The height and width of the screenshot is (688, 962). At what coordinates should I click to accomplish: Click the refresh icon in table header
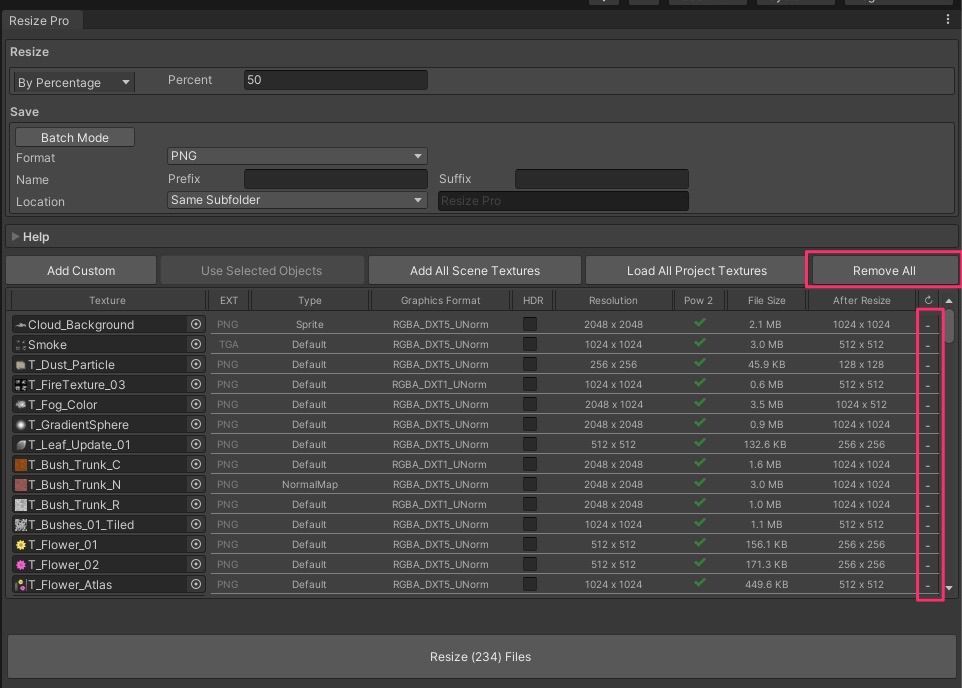click(x=928, y=300)
